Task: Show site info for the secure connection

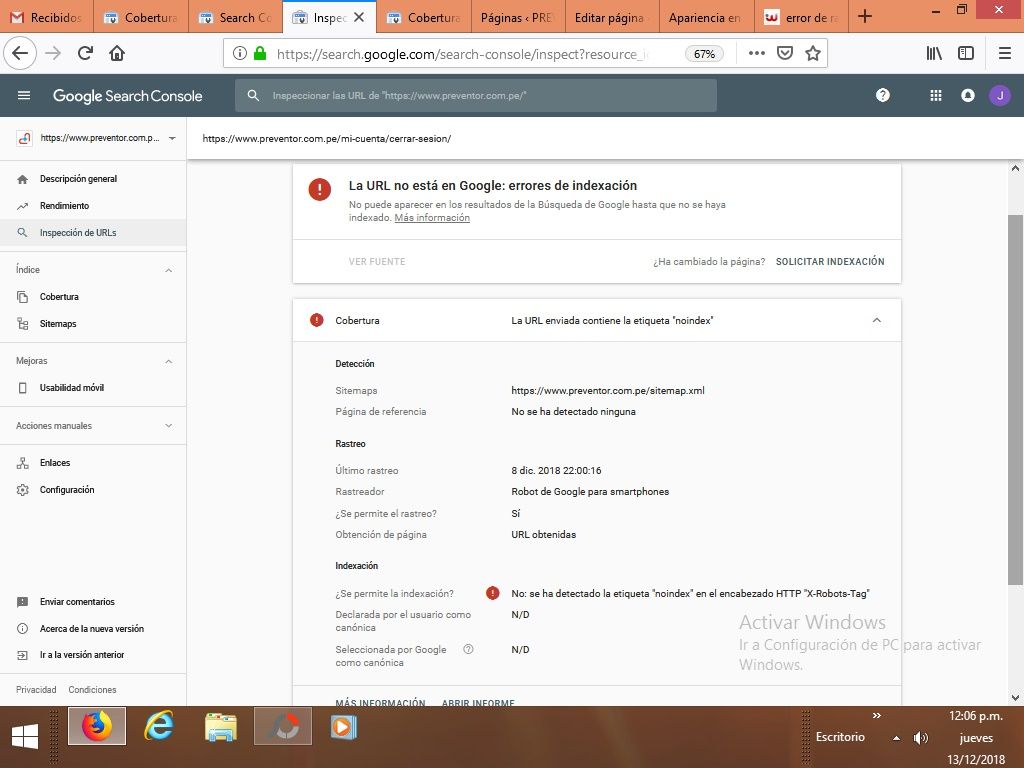Action: pyautogui.click(x=240, y=54)
